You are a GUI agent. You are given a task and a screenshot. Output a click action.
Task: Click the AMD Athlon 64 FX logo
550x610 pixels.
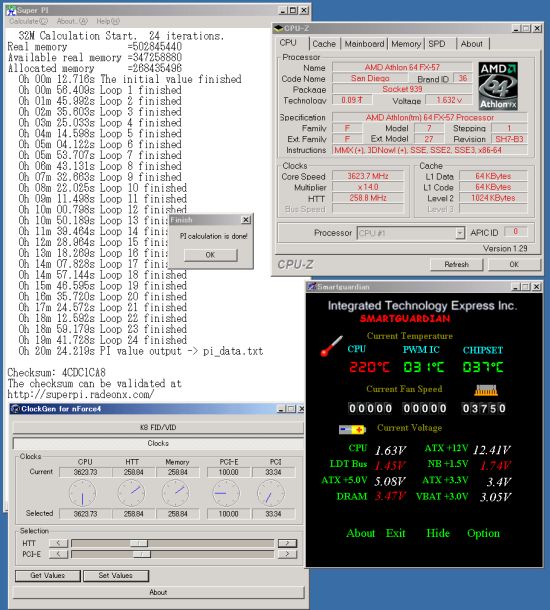tap(498, 86)
